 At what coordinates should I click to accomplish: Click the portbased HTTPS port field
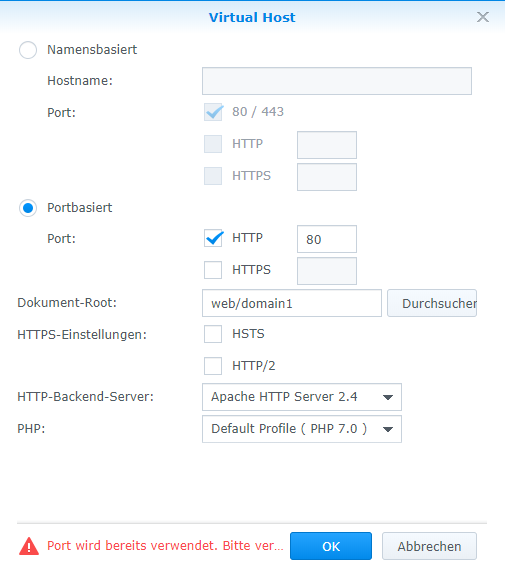327,271
